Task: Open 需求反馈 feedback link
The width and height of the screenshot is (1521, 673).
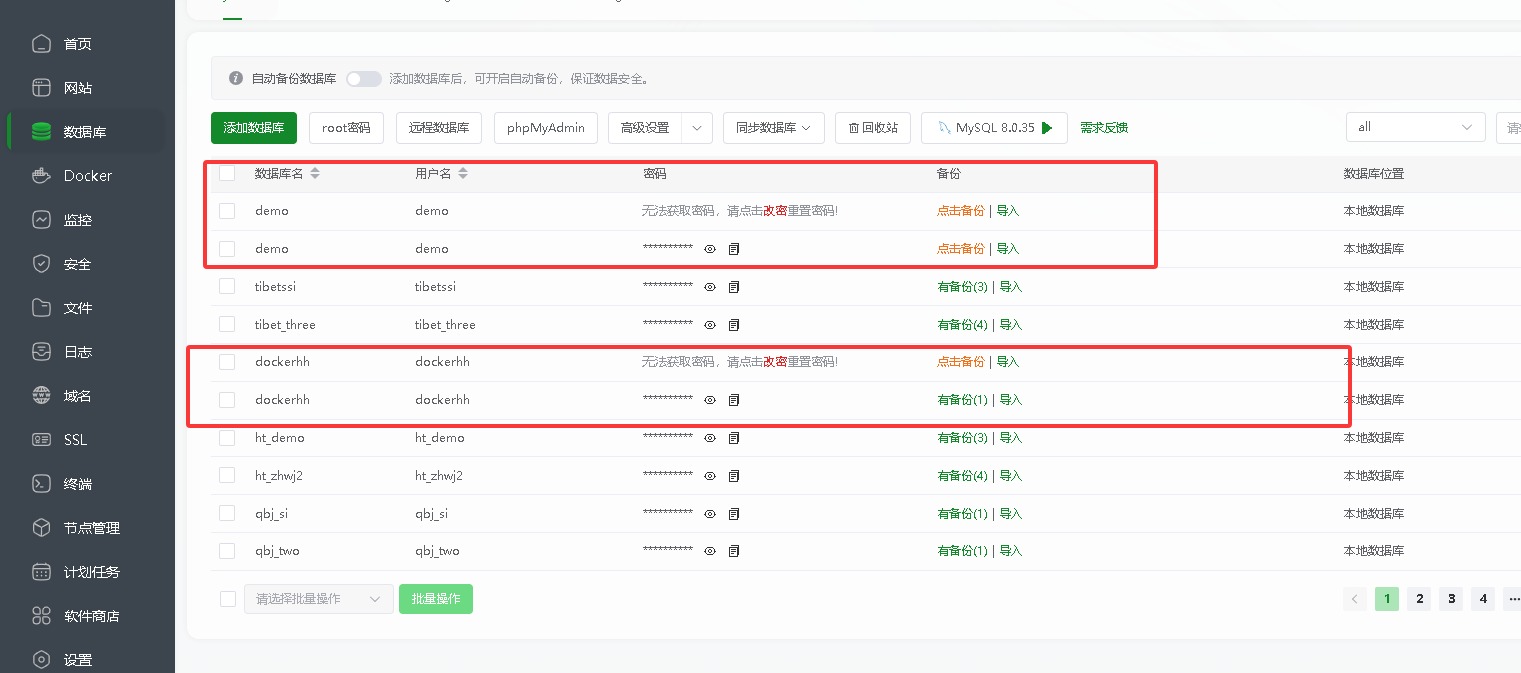Action: (1103, 127)
